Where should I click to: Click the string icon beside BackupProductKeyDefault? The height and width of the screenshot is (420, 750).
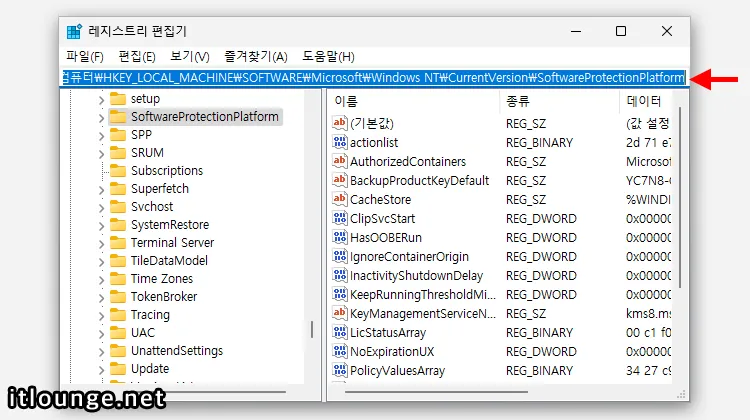coord(340,180)
